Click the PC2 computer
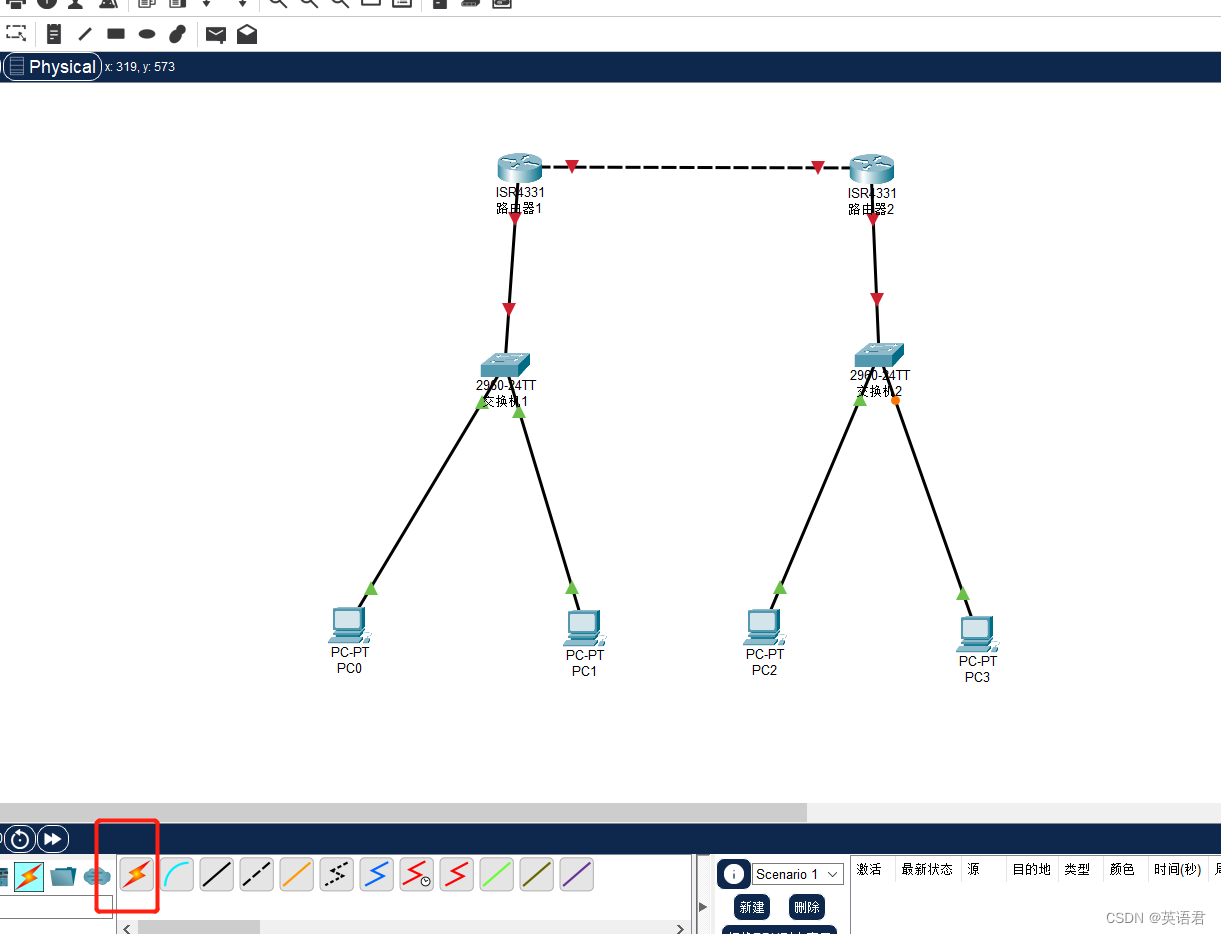The width and height of the screenshot is (1221, 934). (x=765, y=628)
